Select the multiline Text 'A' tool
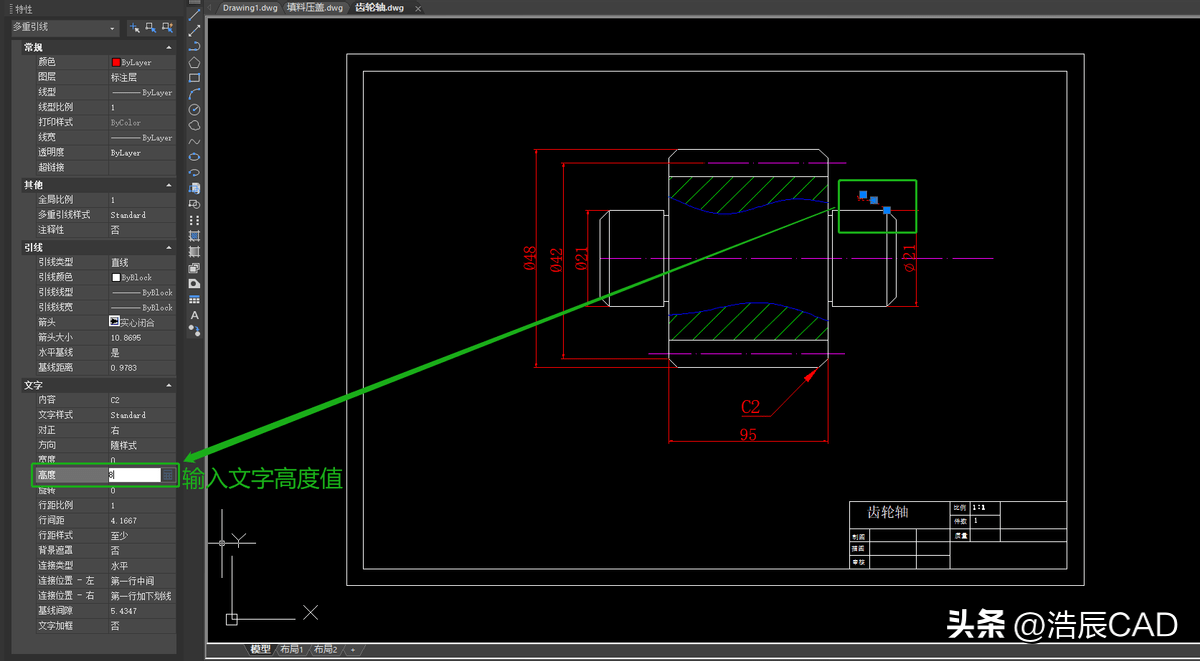The height and width of the screenshot is (661, 1200). 195,315
